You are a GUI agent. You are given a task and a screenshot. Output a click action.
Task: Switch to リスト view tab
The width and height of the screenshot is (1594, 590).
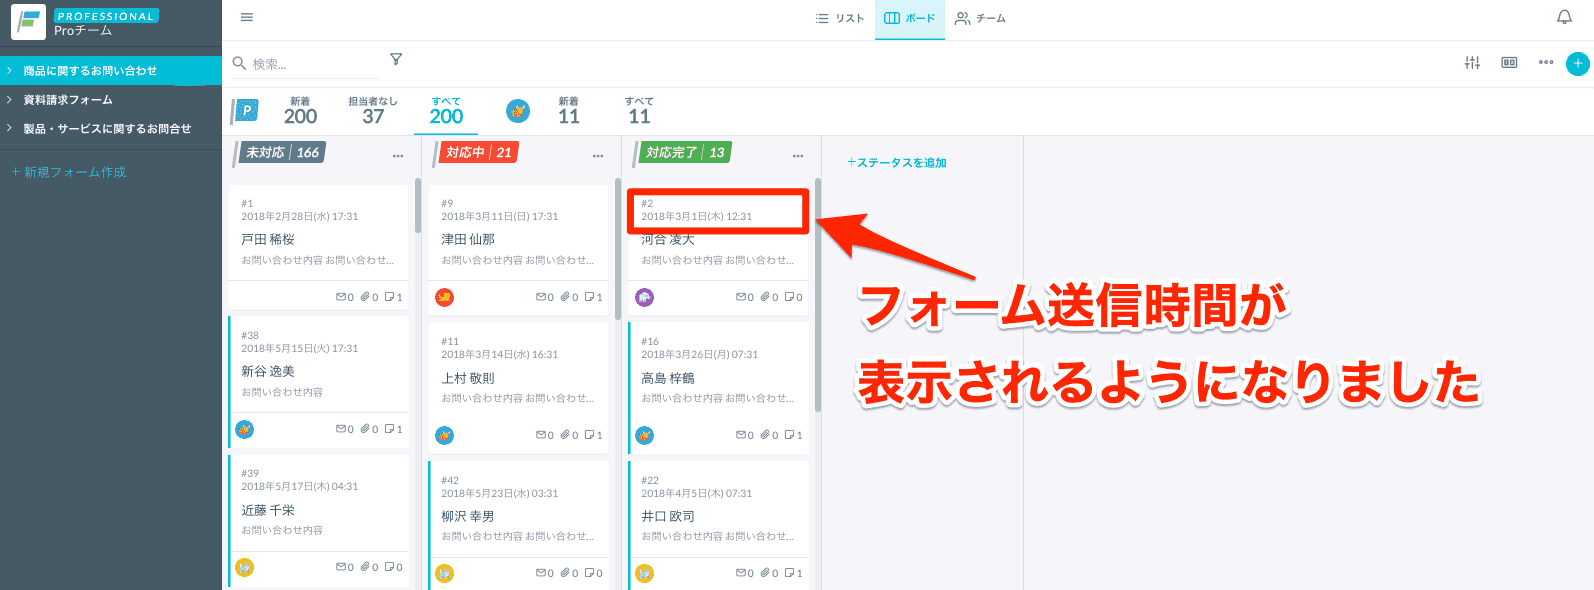[x=840, y=18]
